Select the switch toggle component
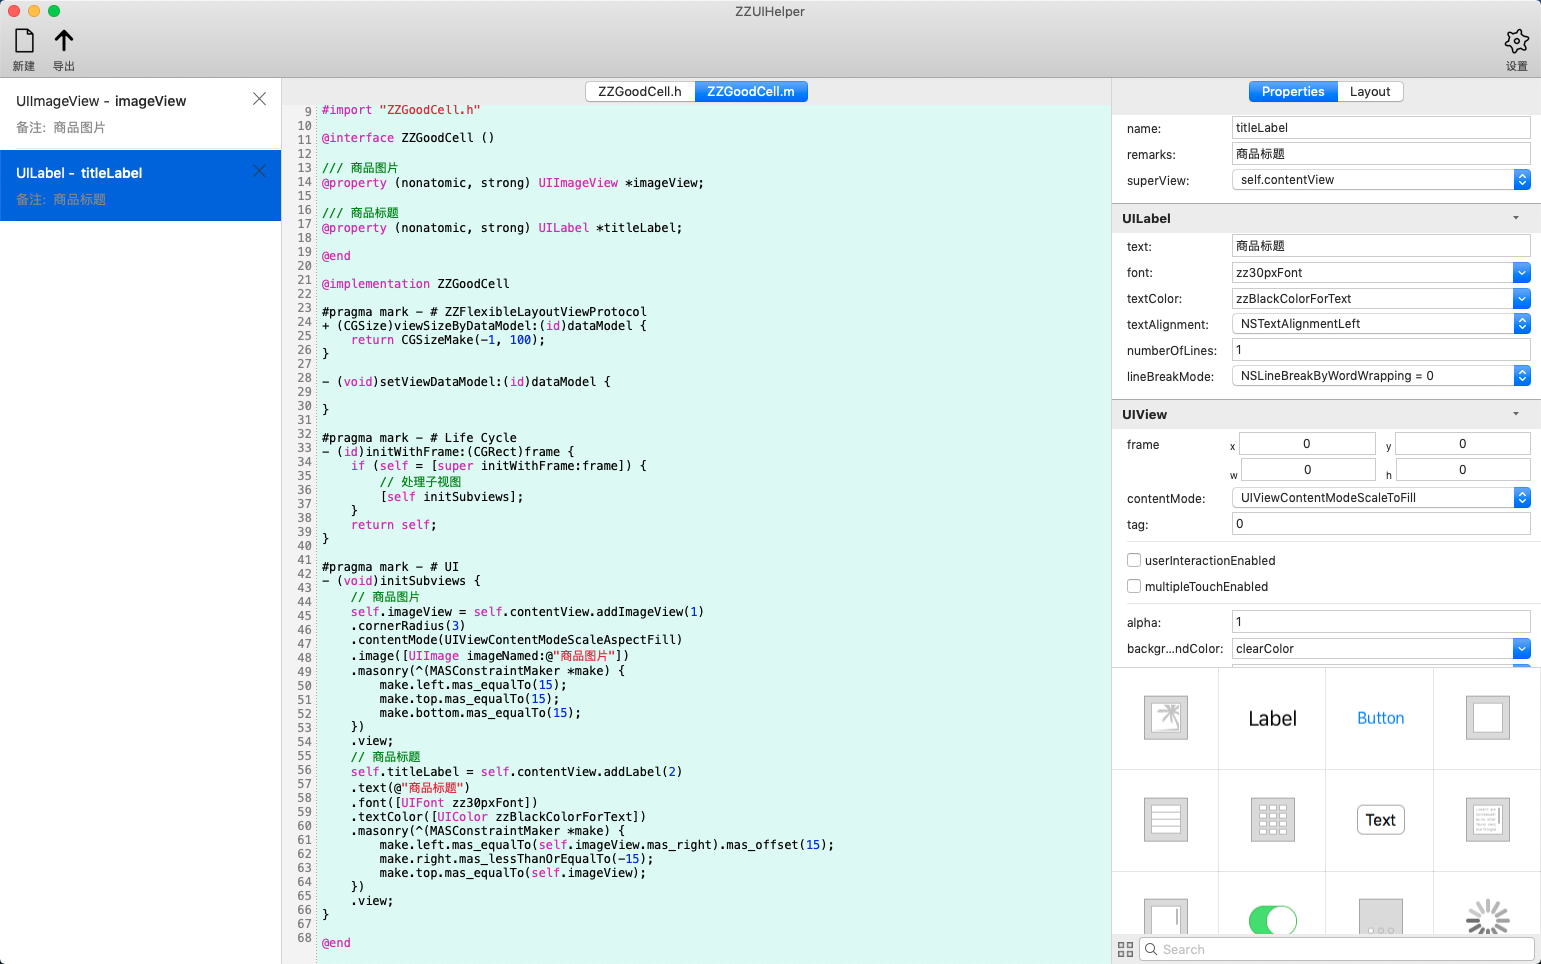The width and height of the screenshot is (1541, 964). click(1272, 920)
